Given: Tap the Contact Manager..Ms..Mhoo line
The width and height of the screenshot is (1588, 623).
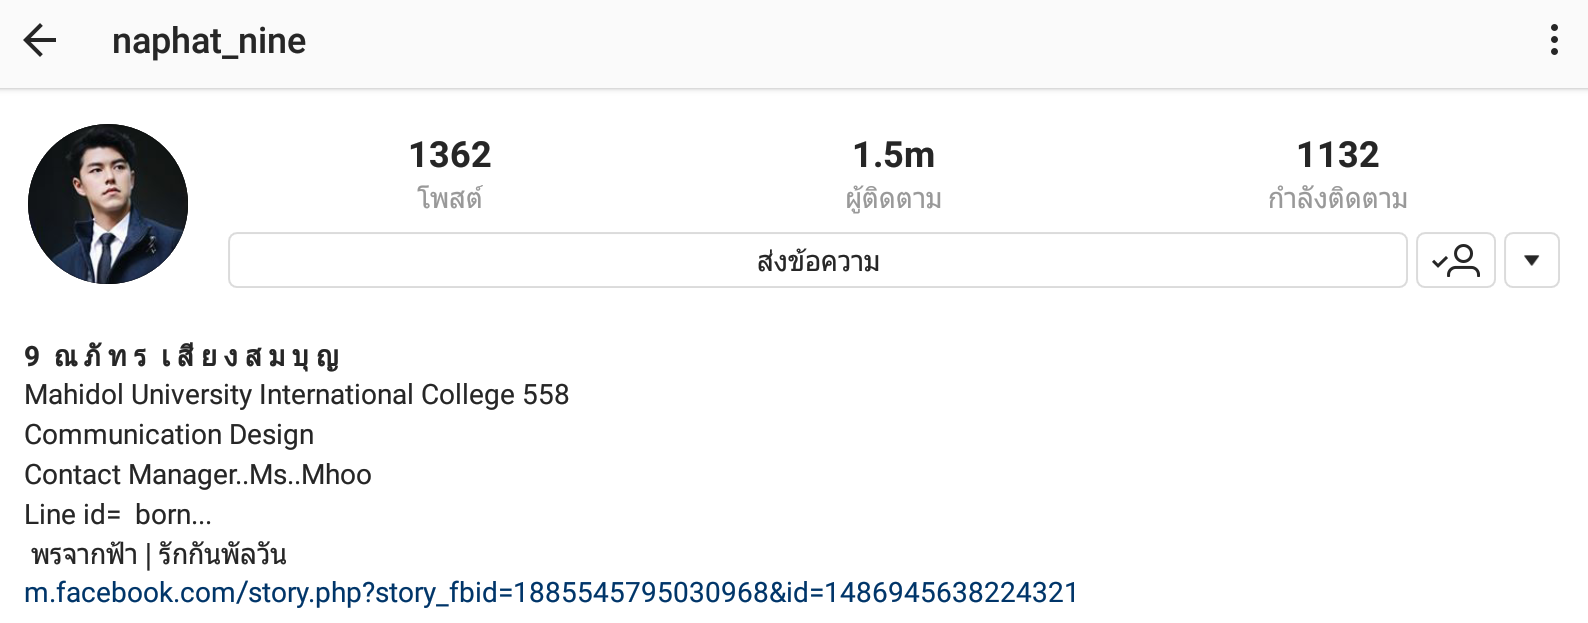Looking at the screenshot, I should [198, 475].
